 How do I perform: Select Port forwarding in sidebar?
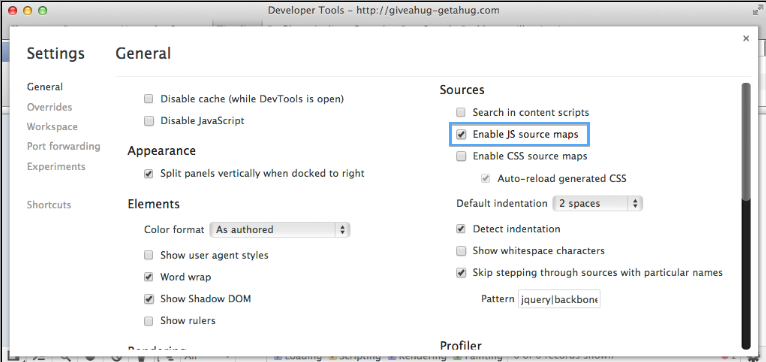click(64, 146)
